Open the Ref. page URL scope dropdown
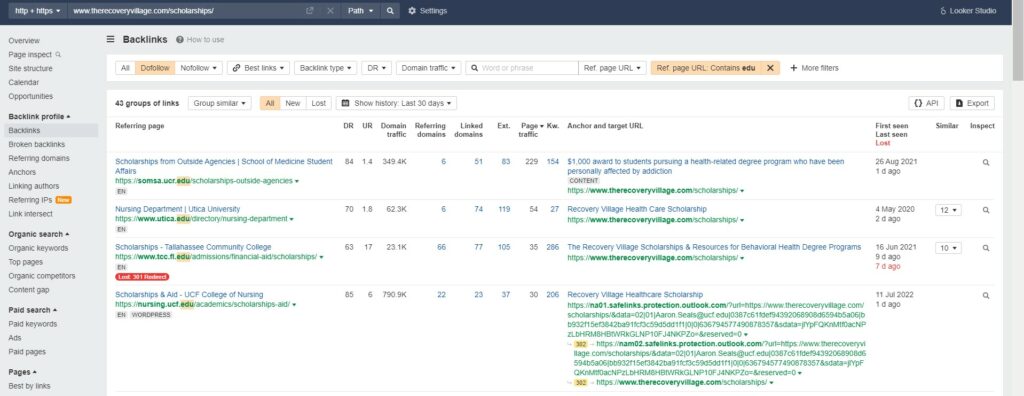1024x396 pixels. pyautogui.click(x=612, y=68)
